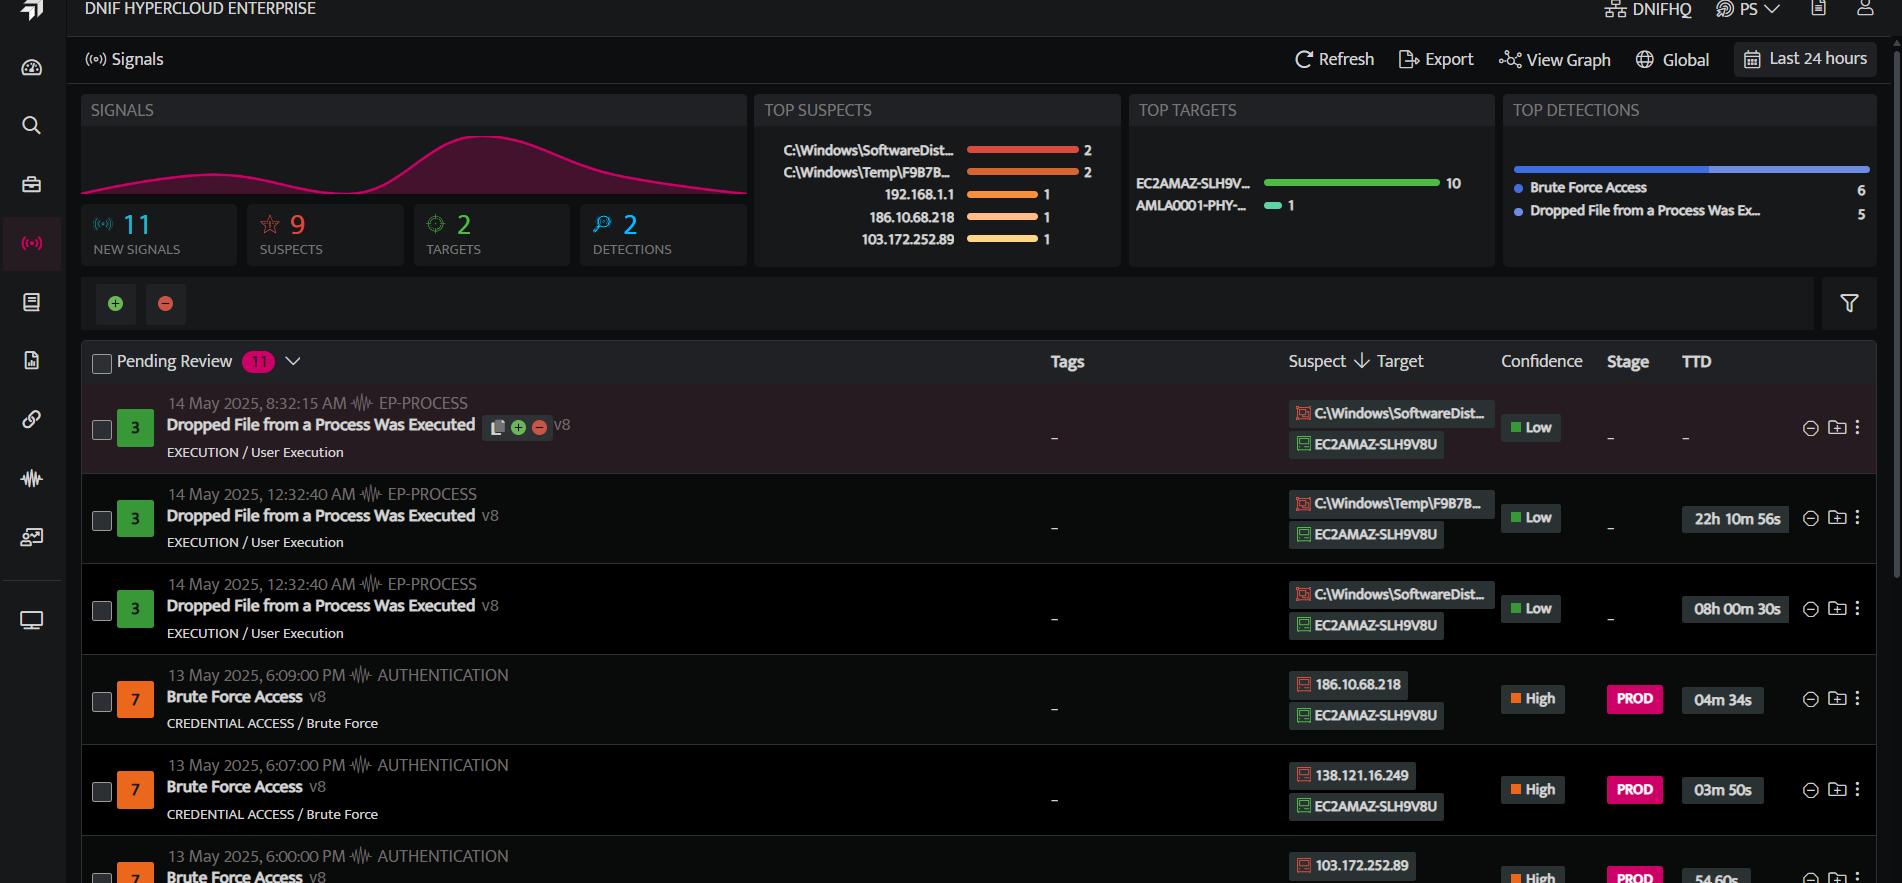1902x883 pixels.
Task: Open the briefcase cases icon in sidebar
Action: click(32, 184)
